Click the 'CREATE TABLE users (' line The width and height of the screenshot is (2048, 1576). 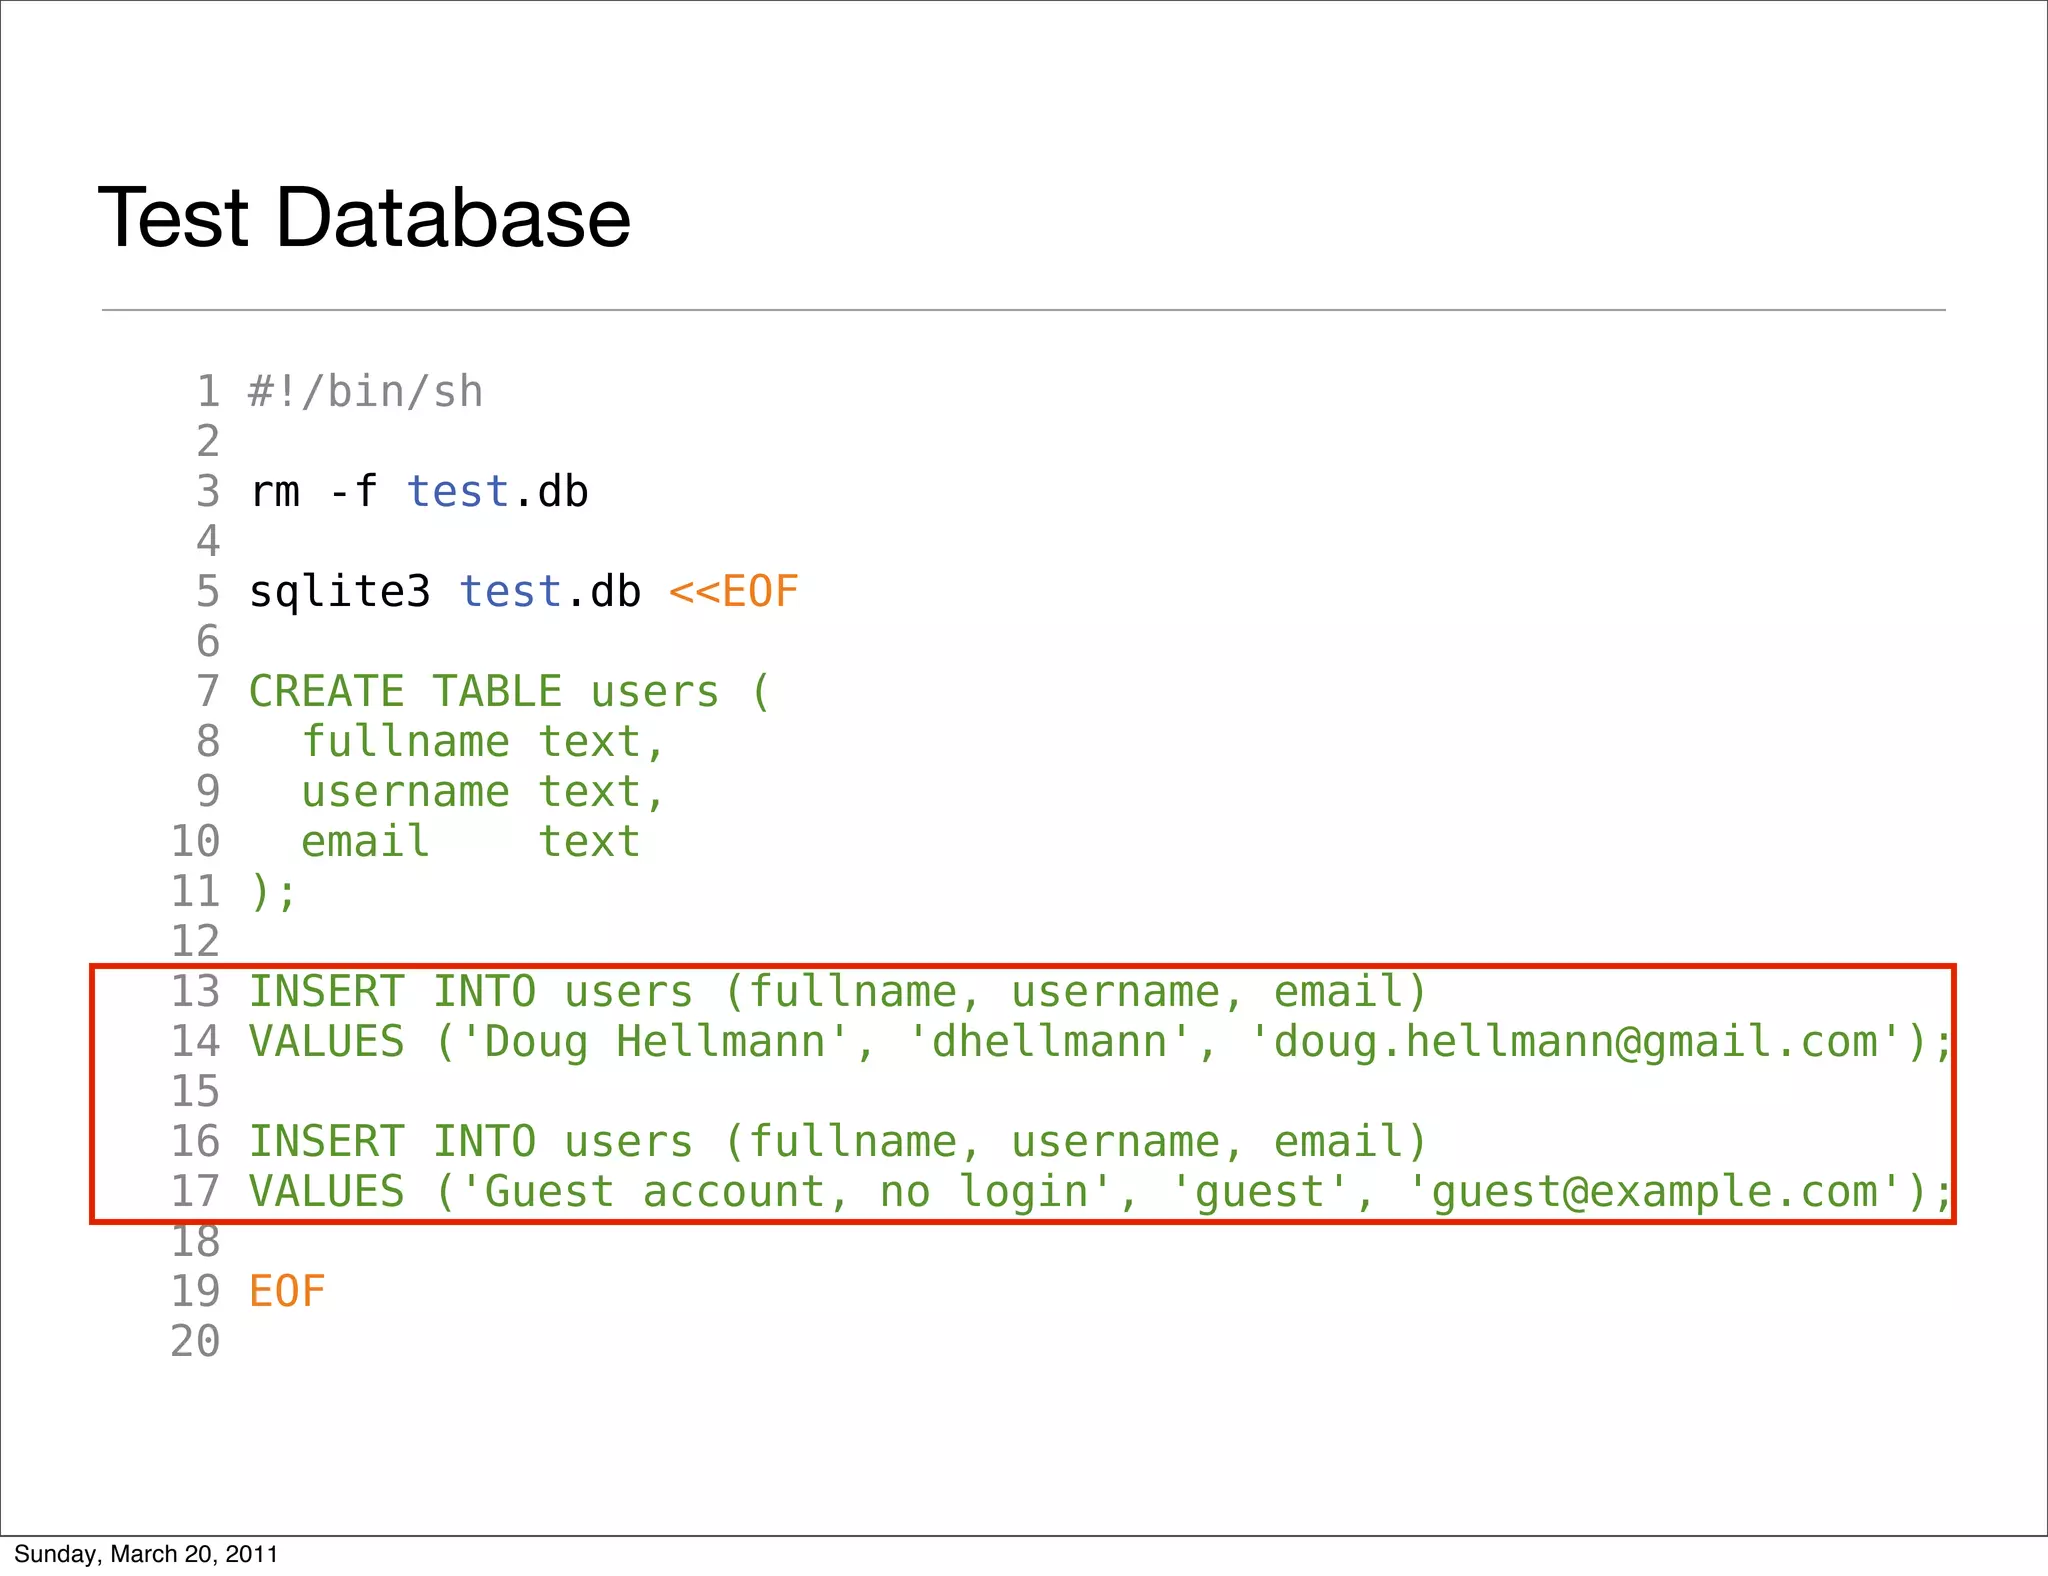pyautogui.click(x=510, y=691)
